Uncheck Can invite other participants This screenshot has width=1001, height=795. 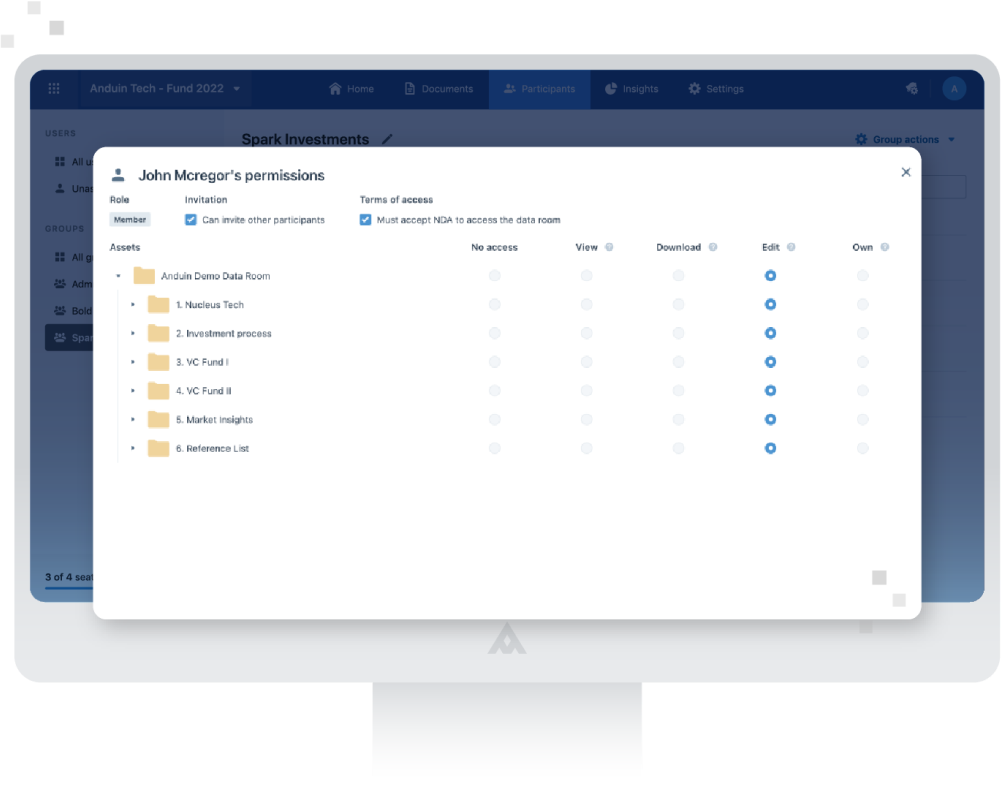tap(190, 220)
